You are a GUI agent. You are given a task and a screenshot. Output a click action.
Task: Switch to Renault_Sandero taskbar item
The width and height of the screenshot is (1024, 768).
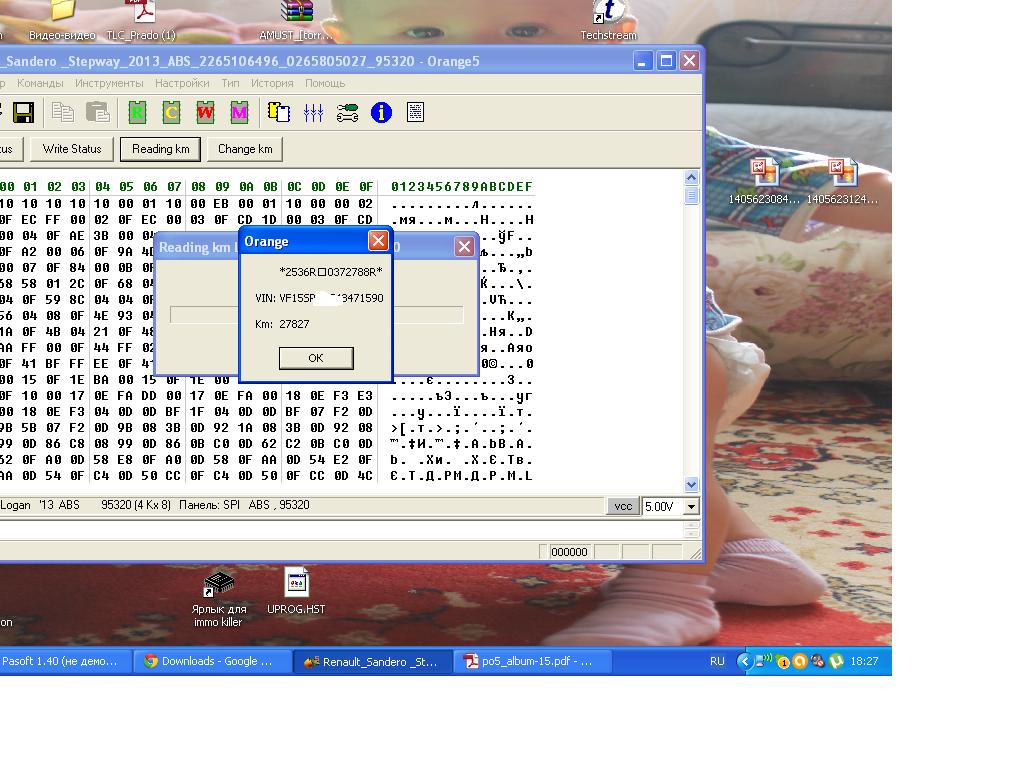[x=373, y=662]
